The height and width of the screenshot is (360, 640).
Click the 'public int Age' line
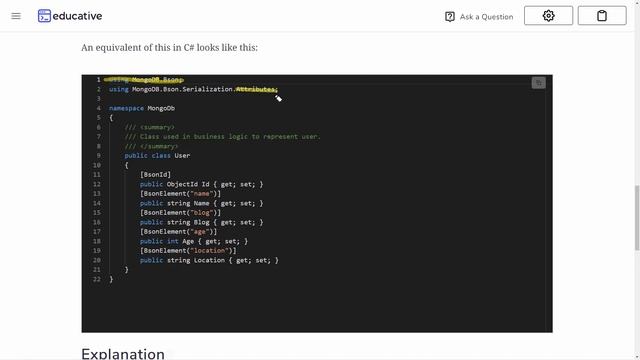[x=193, y=241]
